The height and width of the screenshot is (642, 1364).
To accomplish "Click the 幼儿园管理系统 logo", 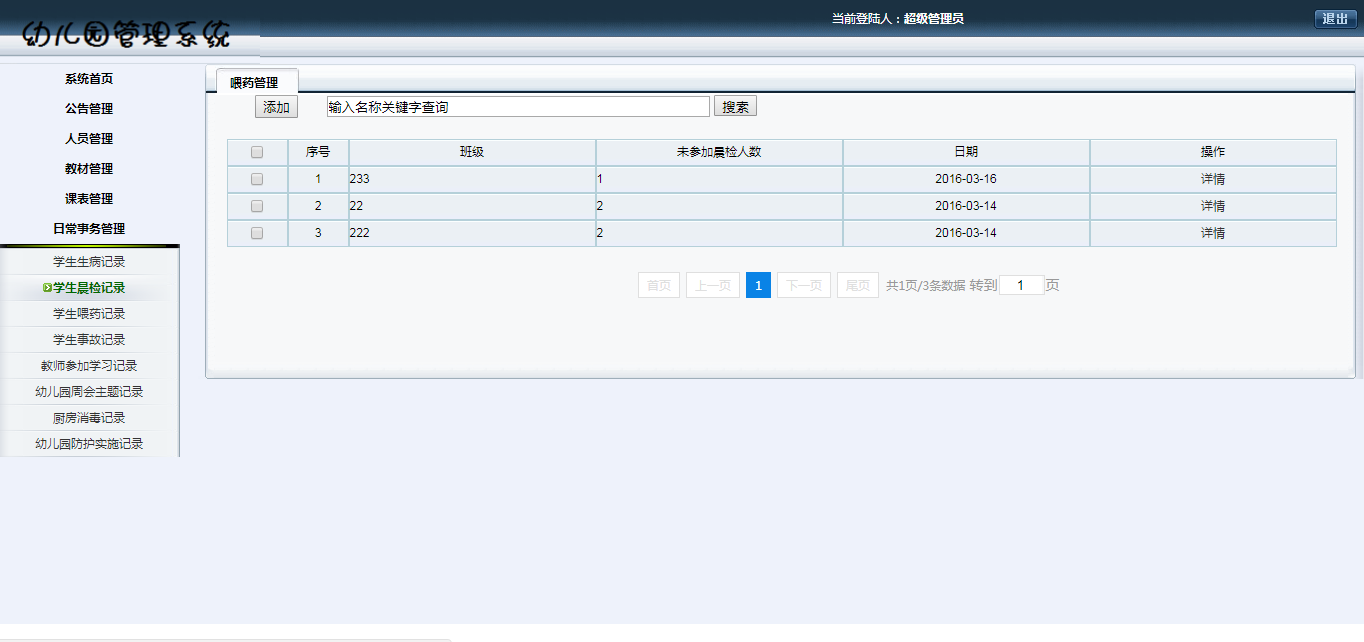I will point(126,36).
